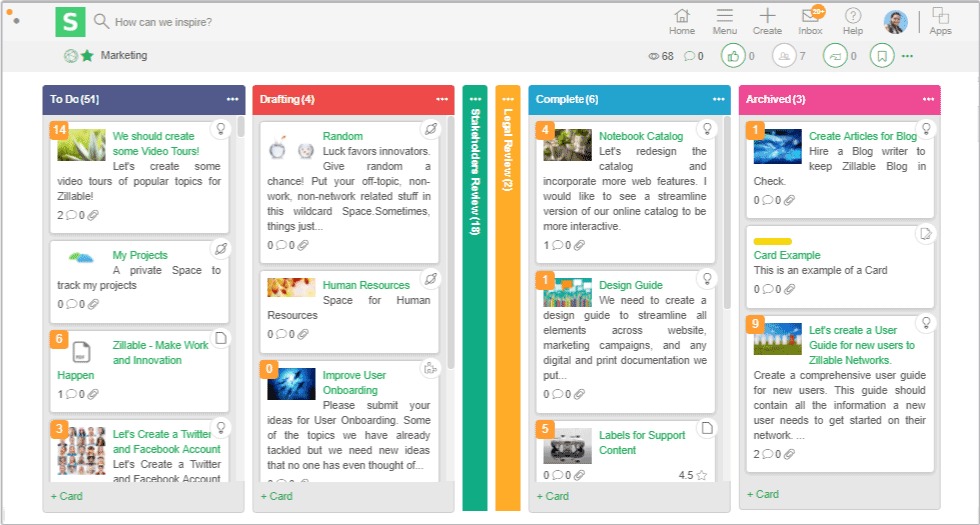Open Help
Image resolution: width=980 pixels, height=525 pixels.
point(852,21)
